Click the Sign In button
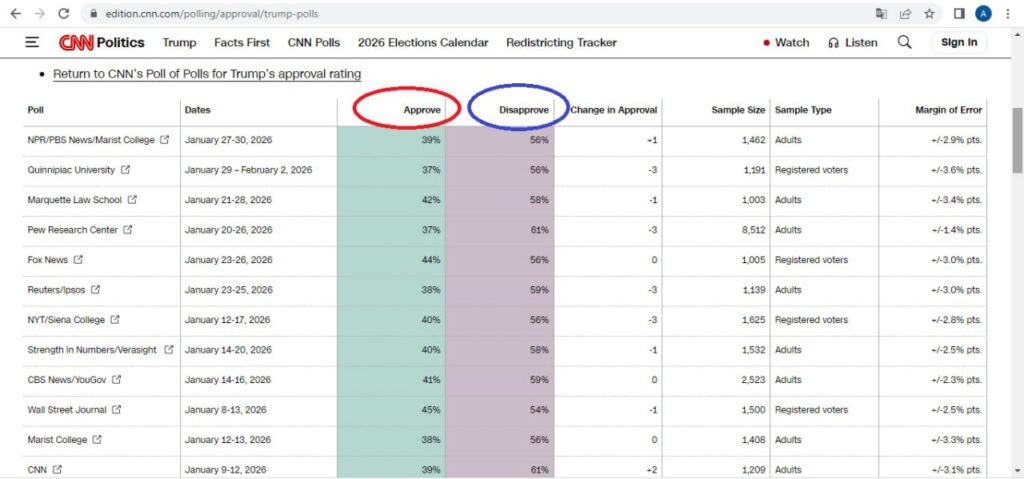Image resolution: width=1024 pixels, height=479 pixels. pyautogui.click(x=958, y=42)
